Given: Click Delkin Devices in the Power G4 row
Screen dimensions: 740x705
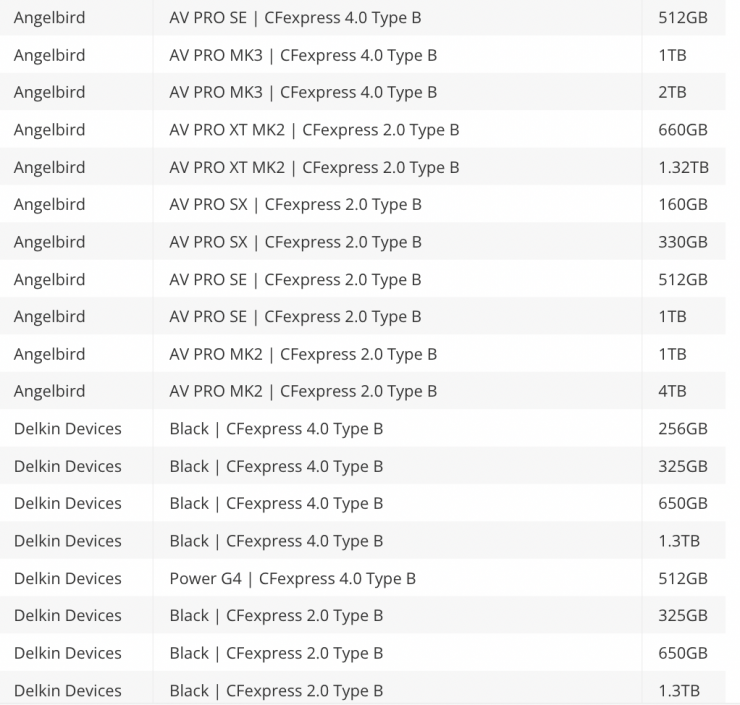Looking at the screenshot, I should 68,578.
